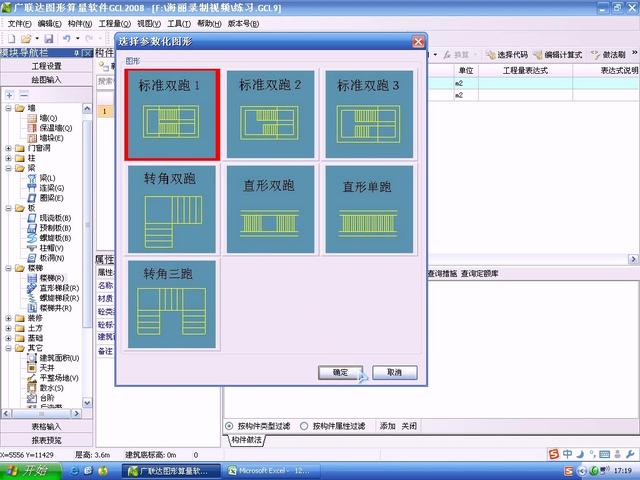The image size is (640, 480).
Task: Select 建筑面积(U) item in tree
Action: tap(56, 358)
